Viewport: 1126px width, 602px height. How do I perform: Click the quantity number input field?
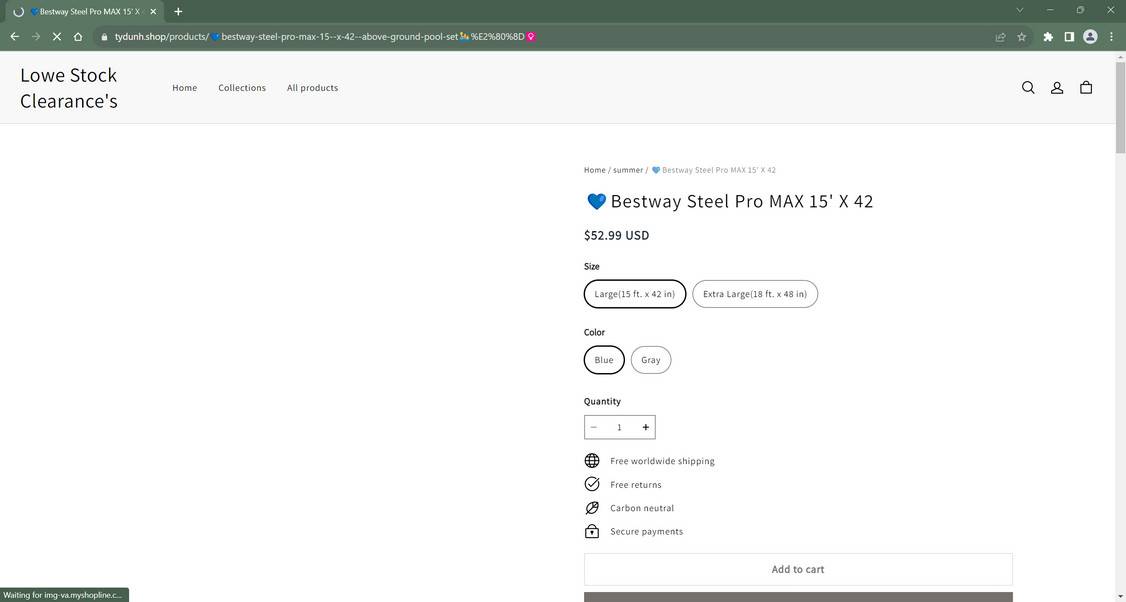pyautogui.click(x=620, y=427)
